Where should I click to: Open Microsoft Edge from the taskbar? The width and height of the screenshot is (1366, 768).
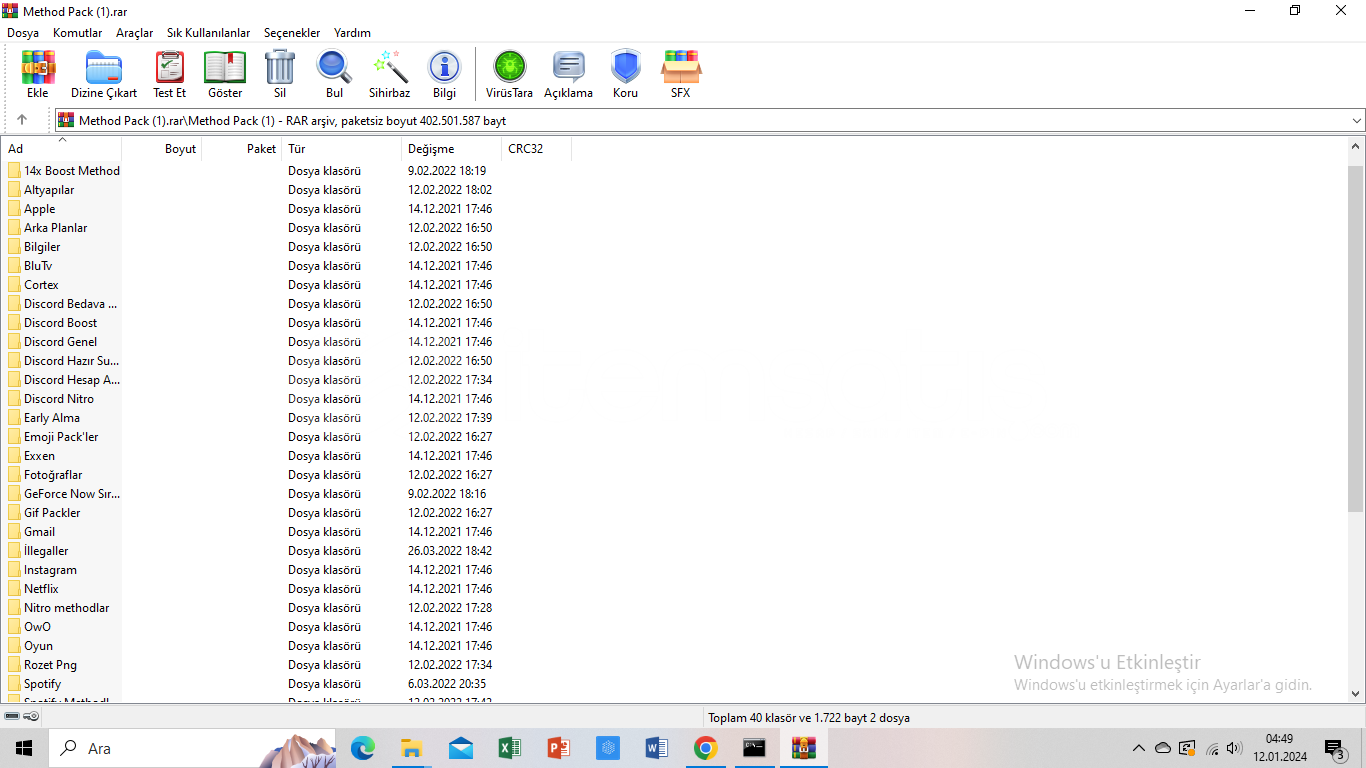pos(362,748)
